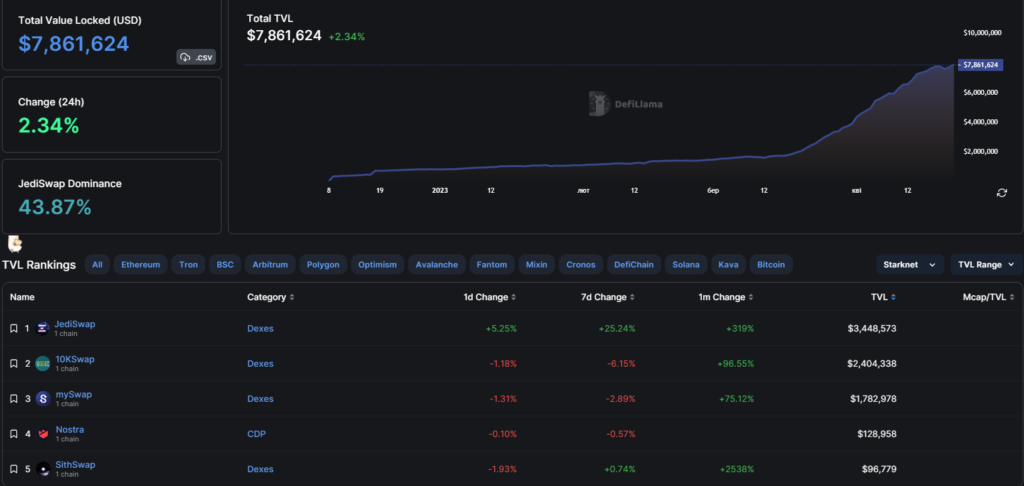Bookmark the JediSwap row
Viewport: 1024px width, 486px height.
(x=14, y=329)
